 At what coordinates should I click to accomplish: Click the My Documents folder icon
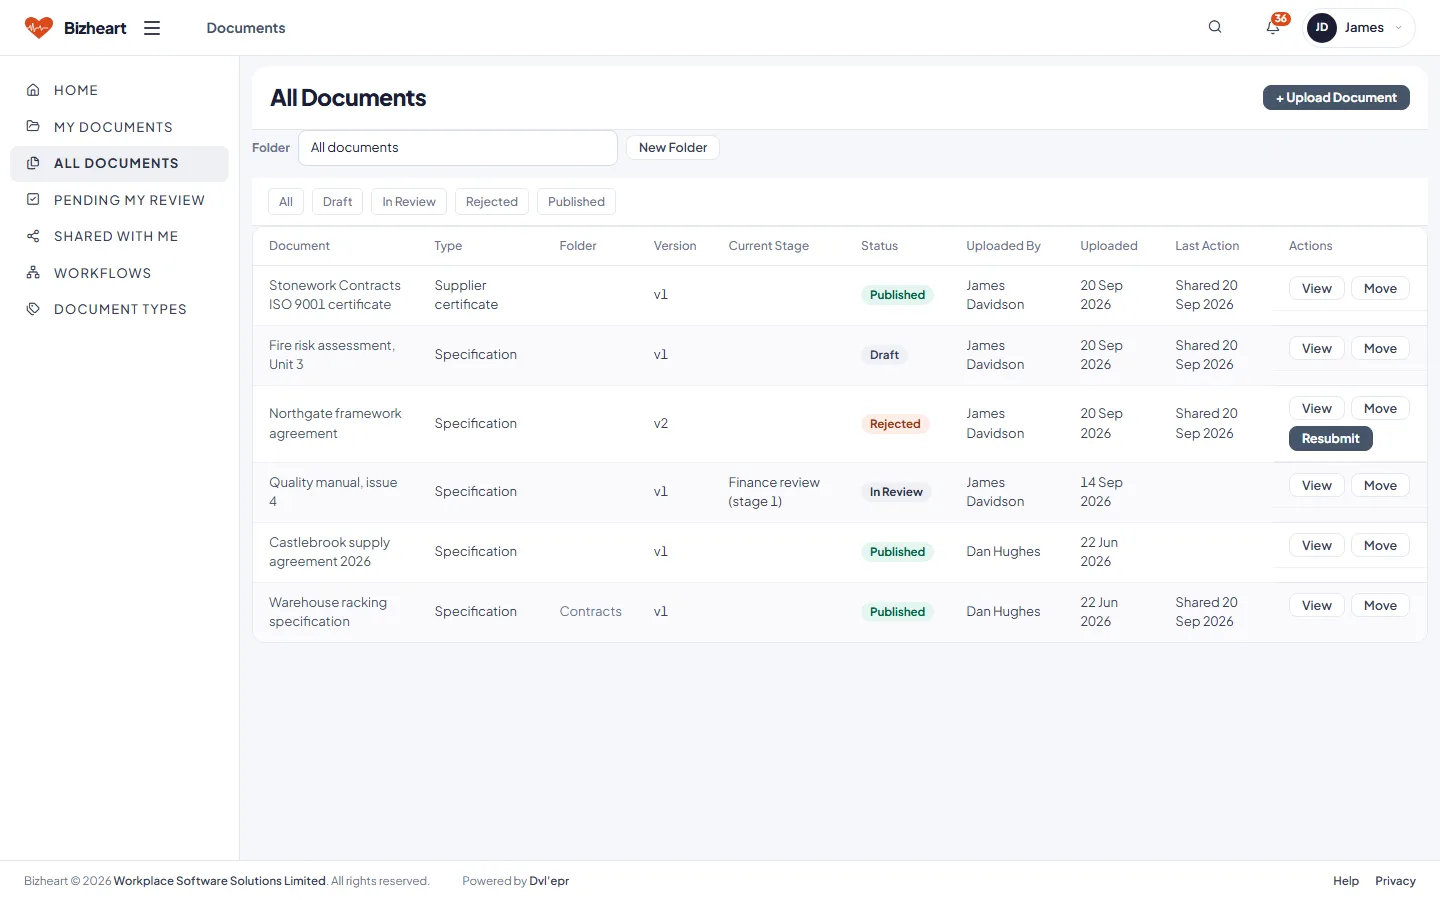[x=33, y=127]
